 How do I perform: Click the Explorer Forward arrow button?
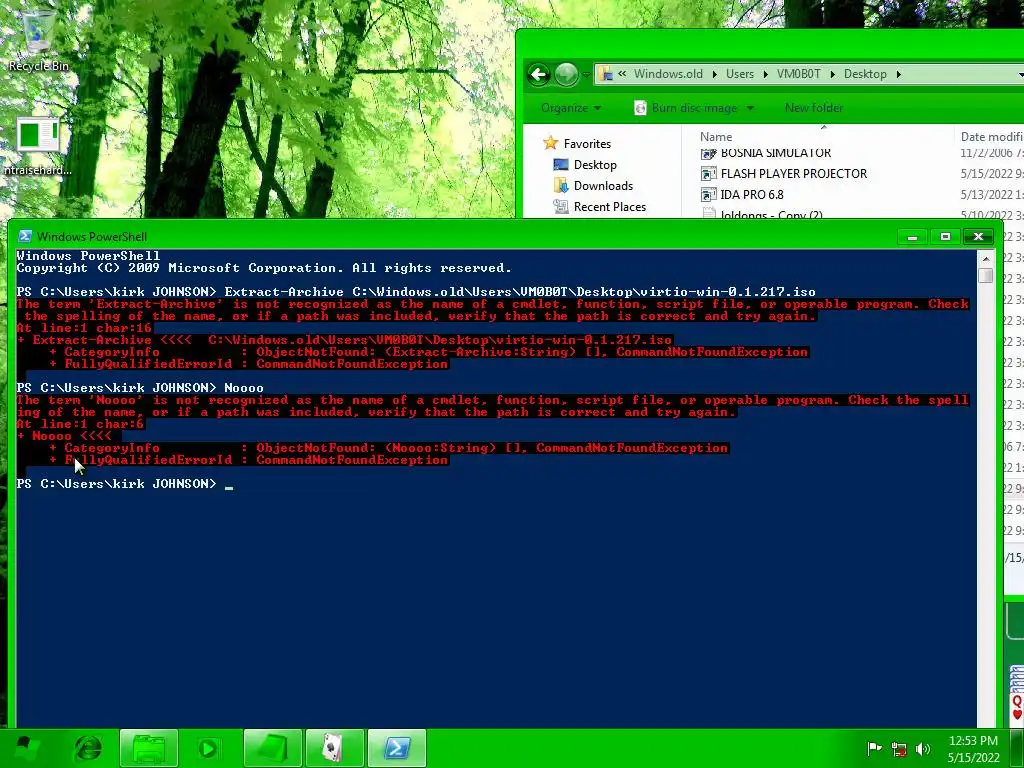coord(566,74)
